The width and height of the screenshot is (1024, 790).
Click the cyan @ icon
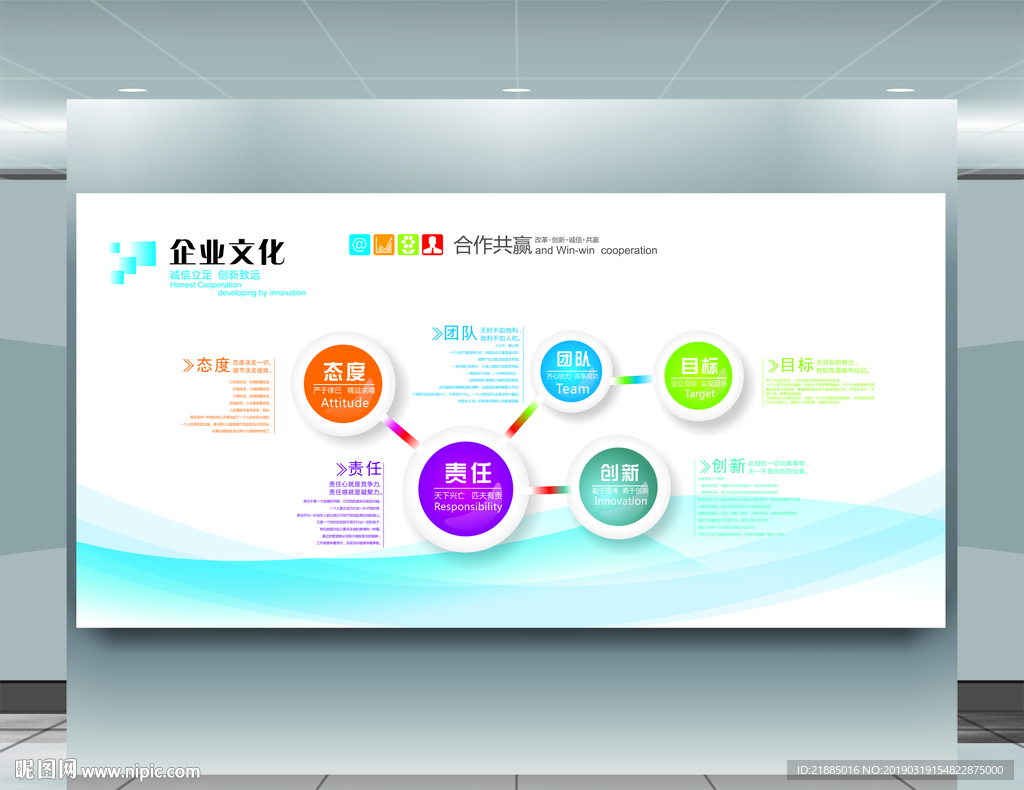(x=359, y=244)
